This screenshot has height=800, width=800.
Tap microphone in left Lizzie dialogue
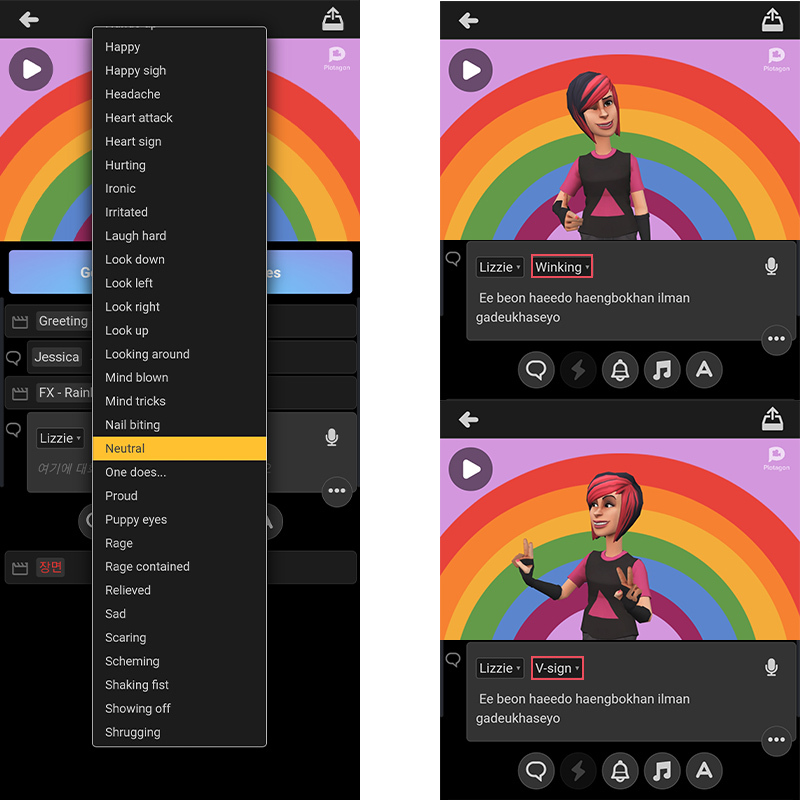click(332, 437)
